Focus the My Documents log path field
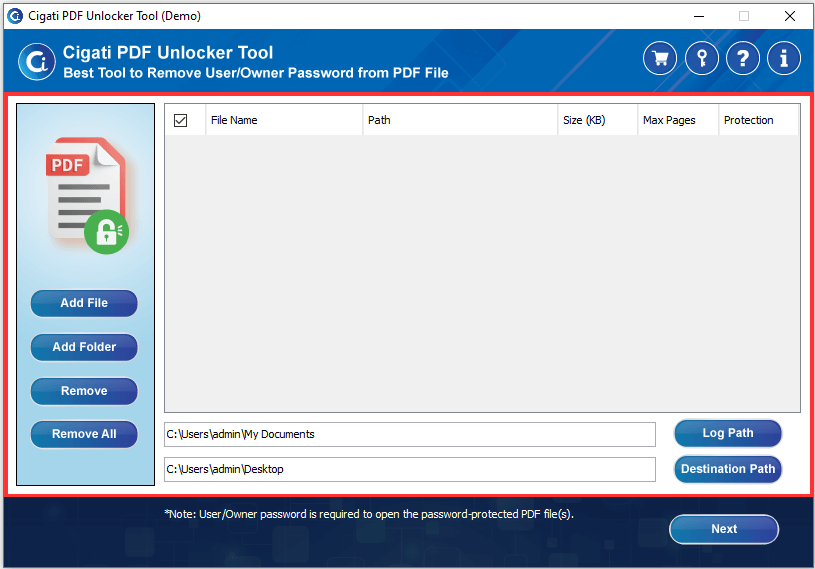This screenshot has height=569, width=815. 410,434
